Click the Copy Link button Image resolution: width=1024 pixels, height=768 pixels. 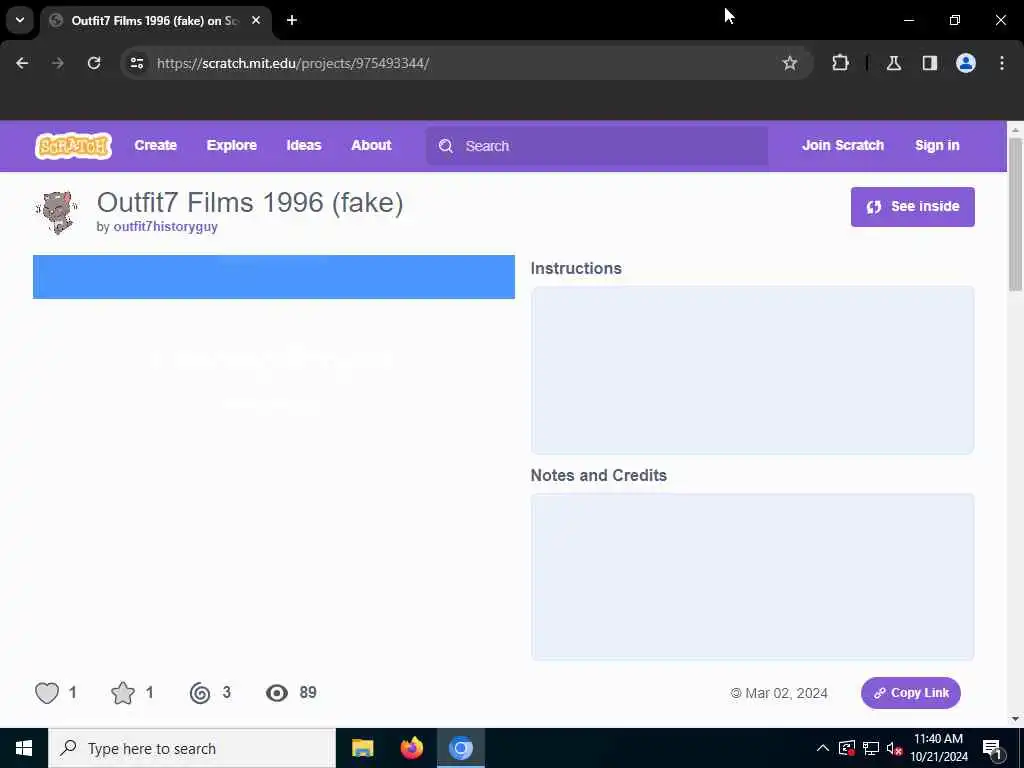tap(910, 693)
